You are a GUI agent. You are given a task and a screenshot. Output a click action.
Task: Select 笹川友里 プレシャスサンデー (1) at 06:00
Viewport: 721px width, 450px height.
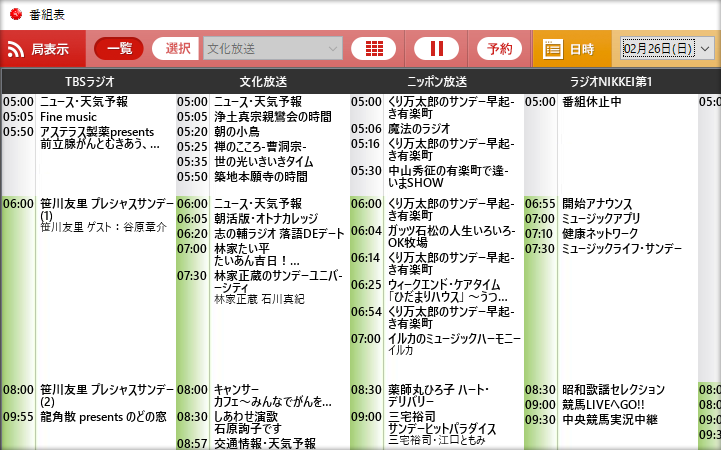[x=107, y=210]
